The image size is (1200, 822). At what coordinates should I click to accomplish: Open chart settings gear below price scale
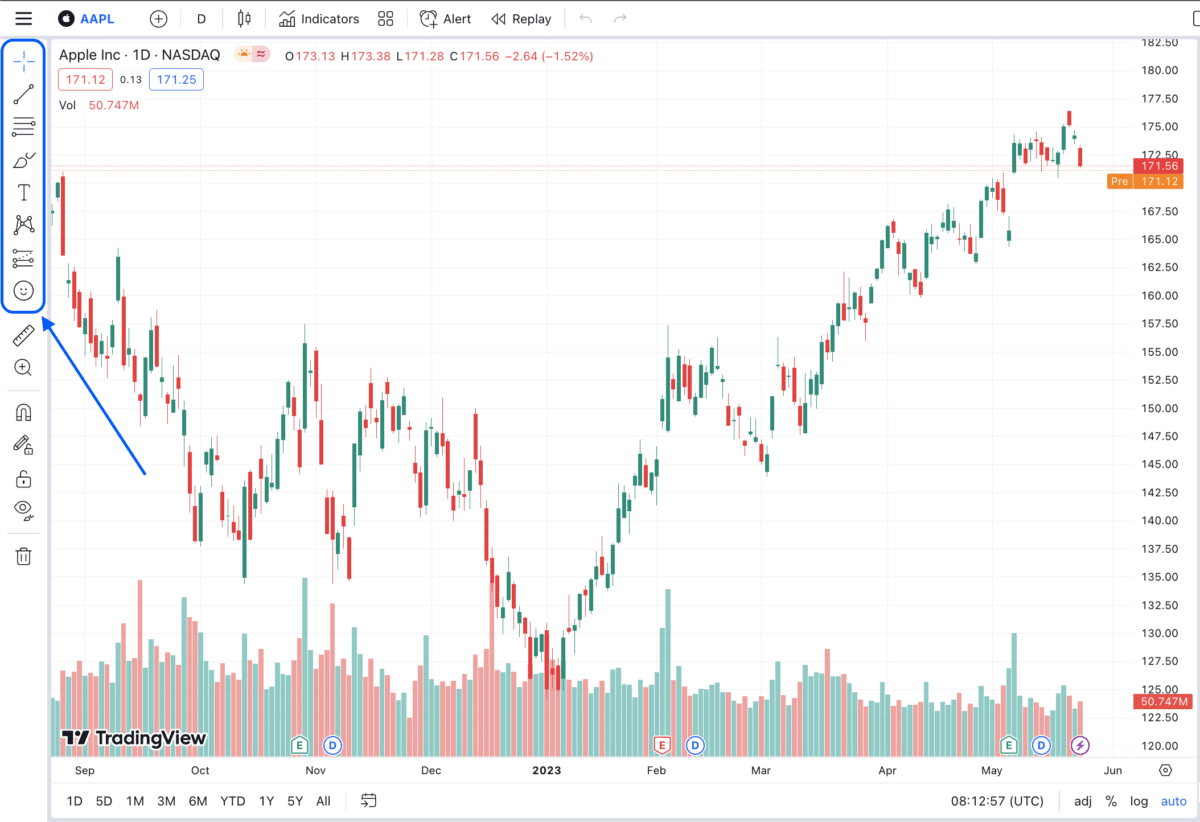click(x=1165, y=770)
